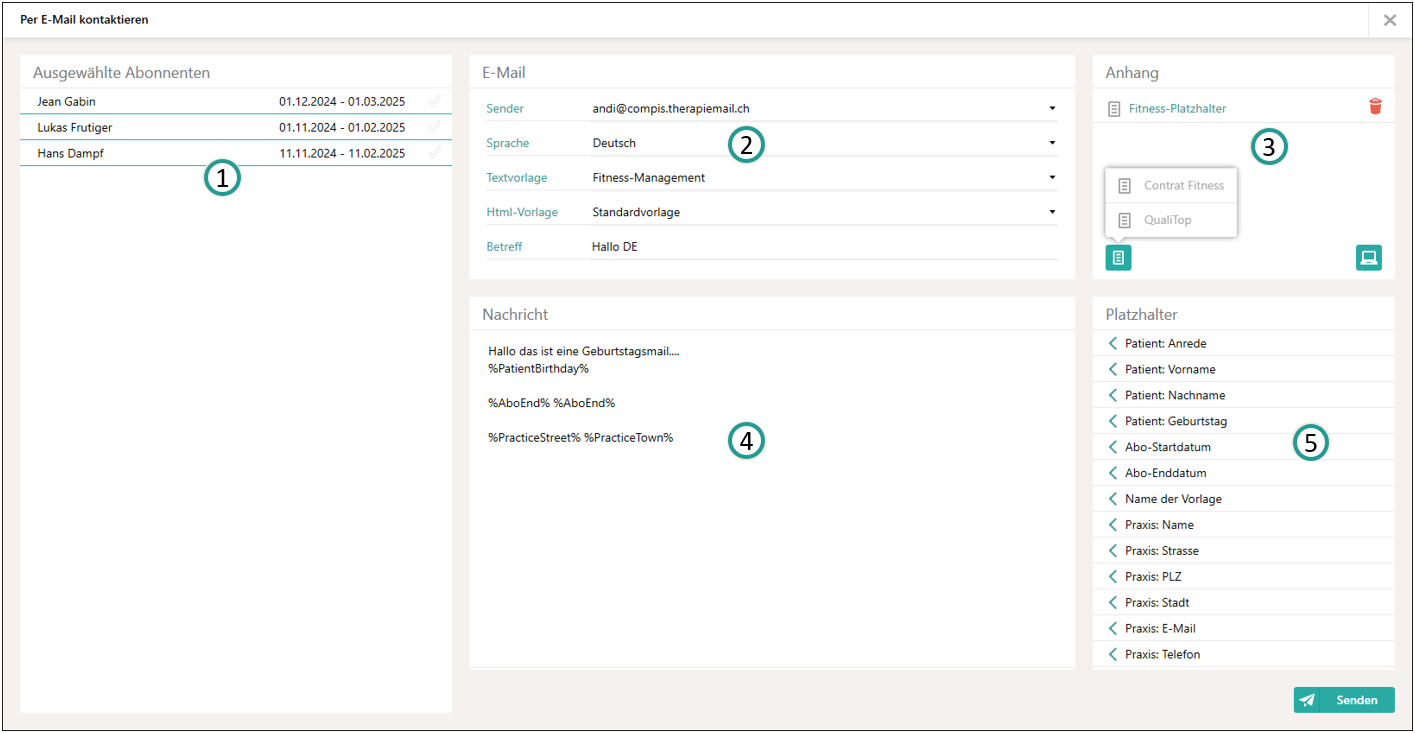The image size is (1415, 733).
Task: Open the Sprache dropdown showing Deutsch
Action: pyautogui.click(x=822, y=143)
